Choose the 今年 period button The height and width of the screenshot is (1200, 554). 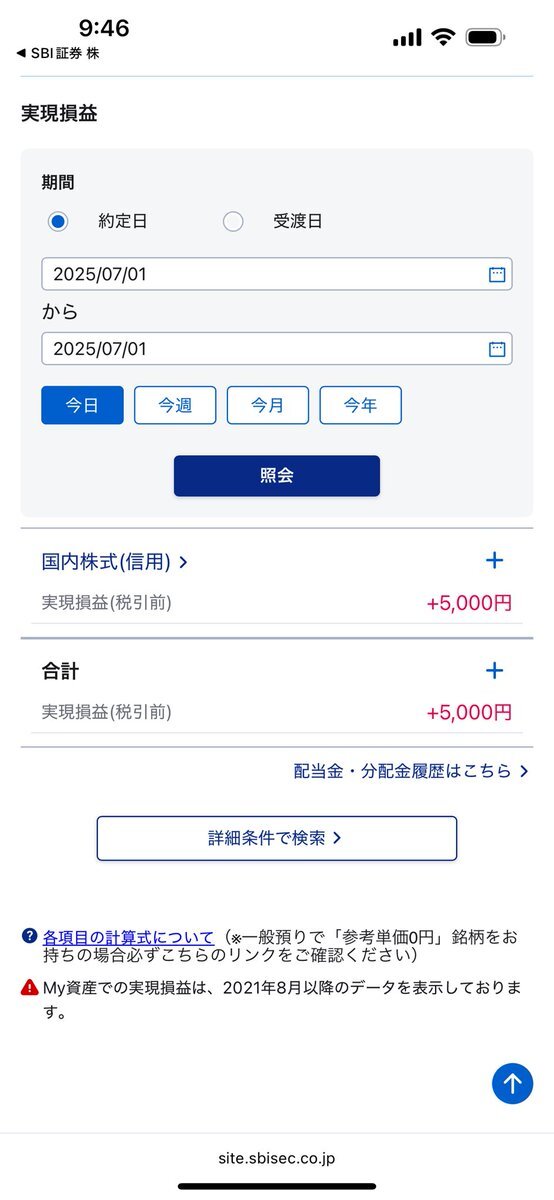[361, 406]
